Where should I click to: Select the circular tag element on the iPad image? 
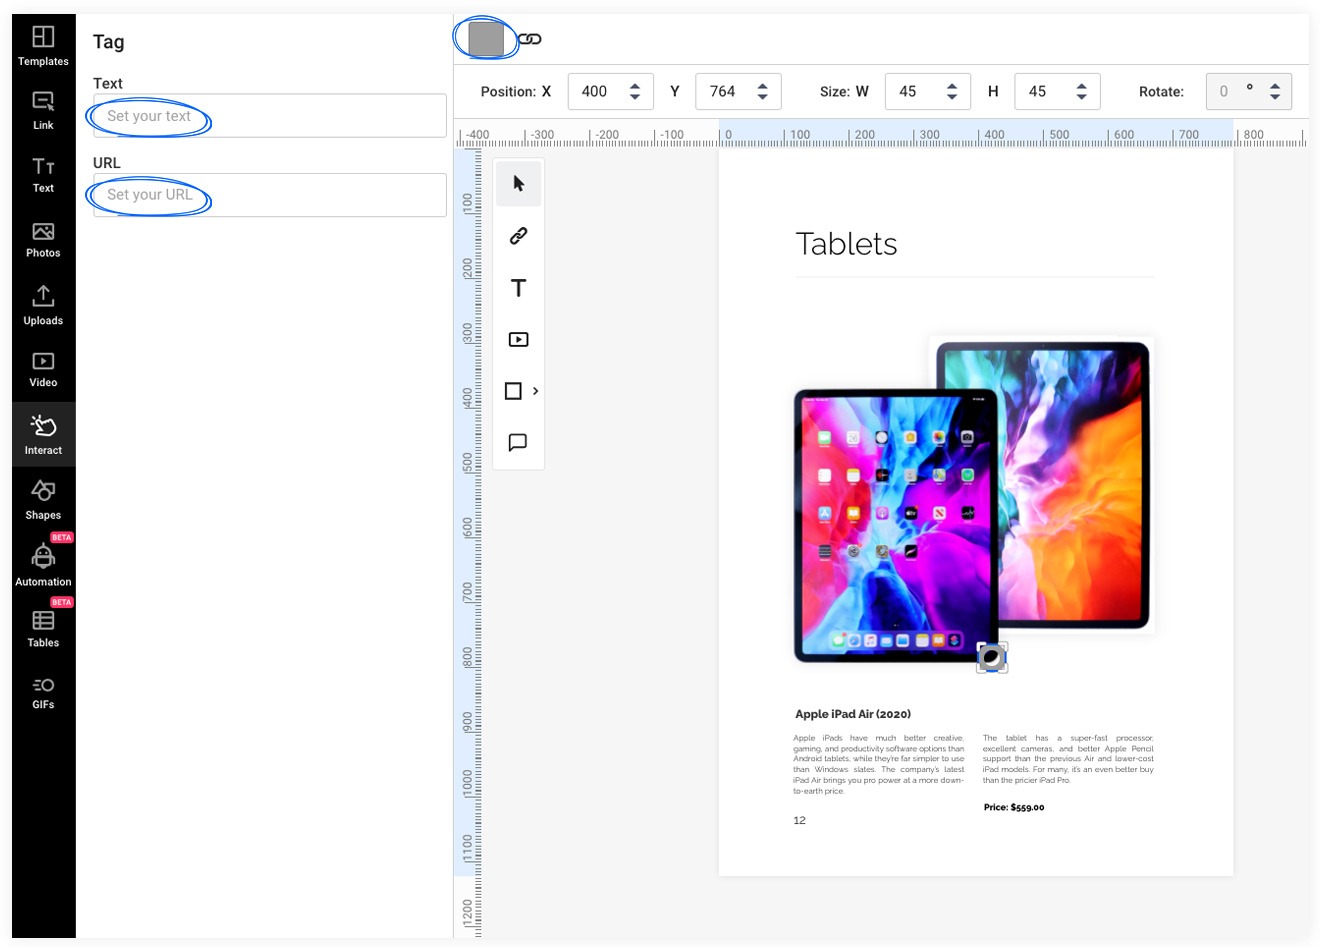point(992,657)
